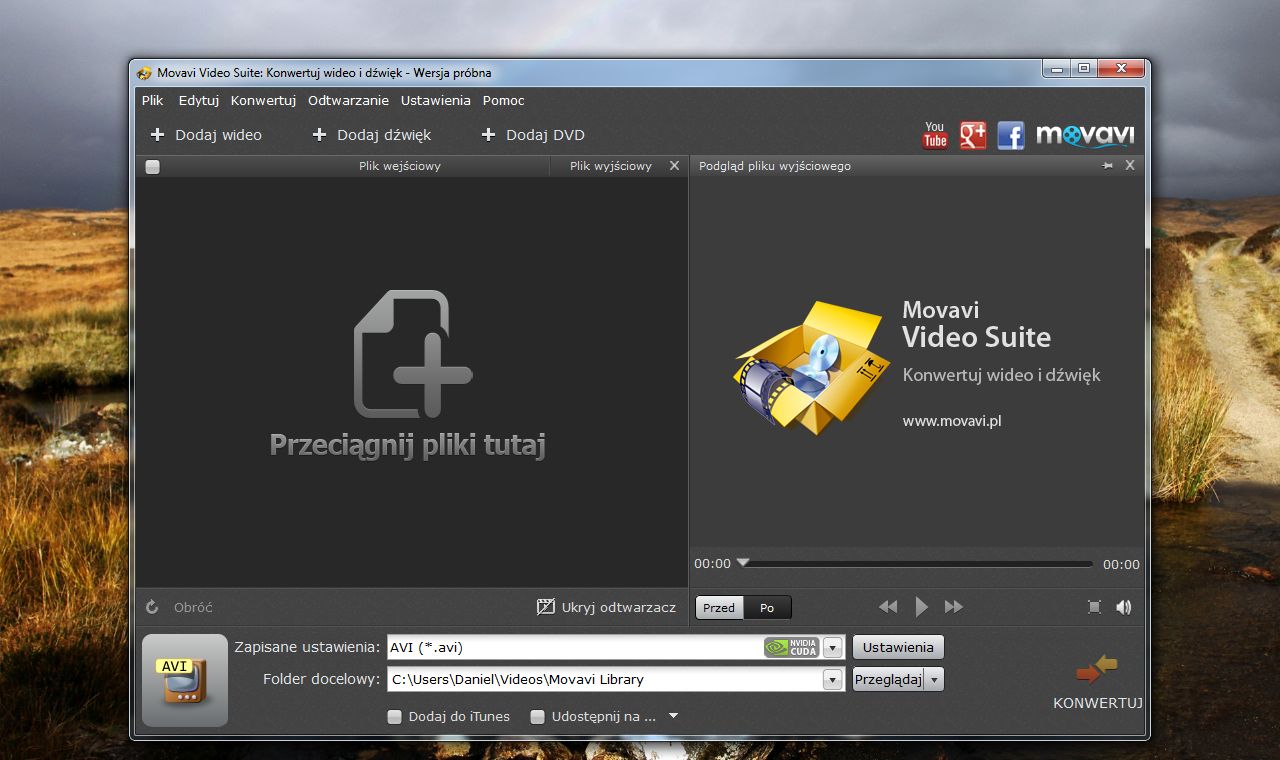Click the Movavi Video Suite box image
The height and width of the screenshot is (760, 1280).
pyautogui.click(x=812, y=368)
